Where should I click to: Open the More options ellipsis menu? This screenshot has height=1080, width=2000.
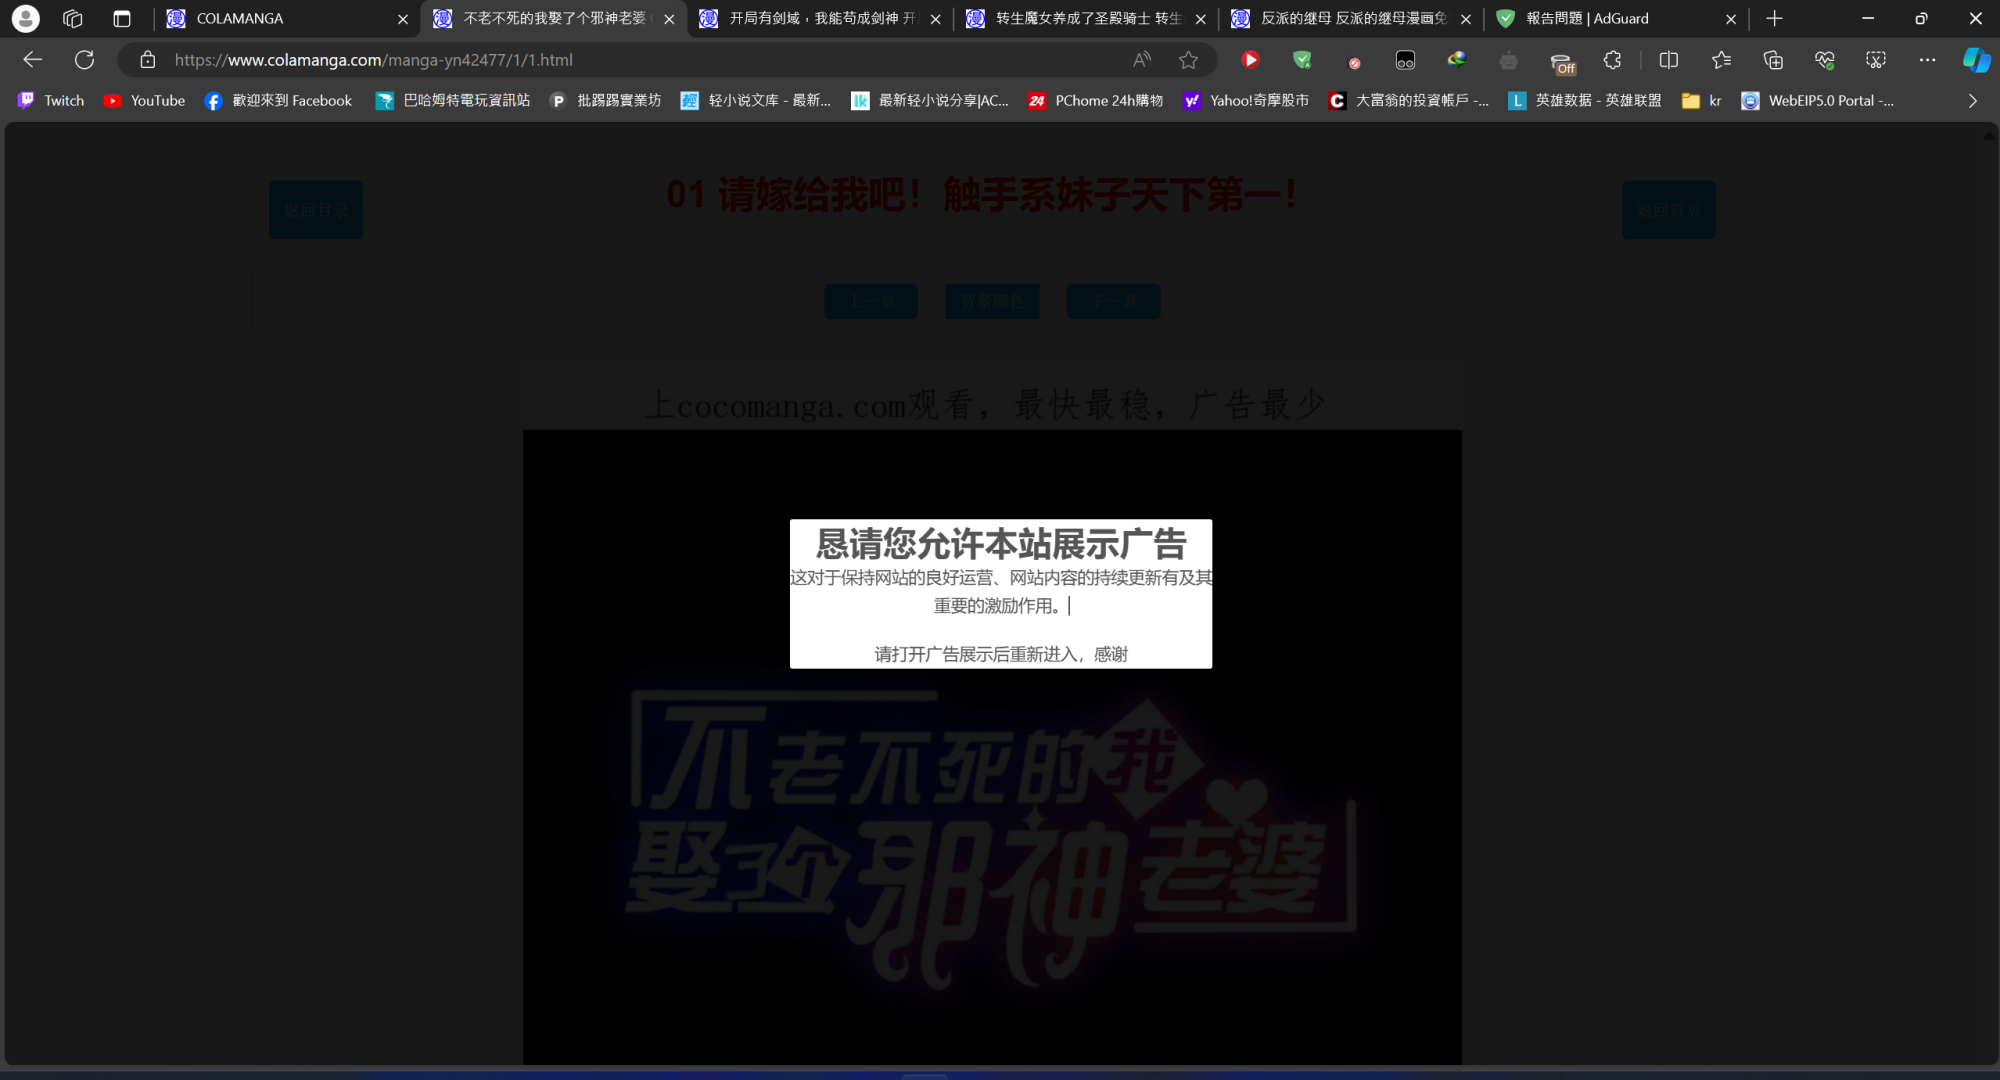point(1927,60)
